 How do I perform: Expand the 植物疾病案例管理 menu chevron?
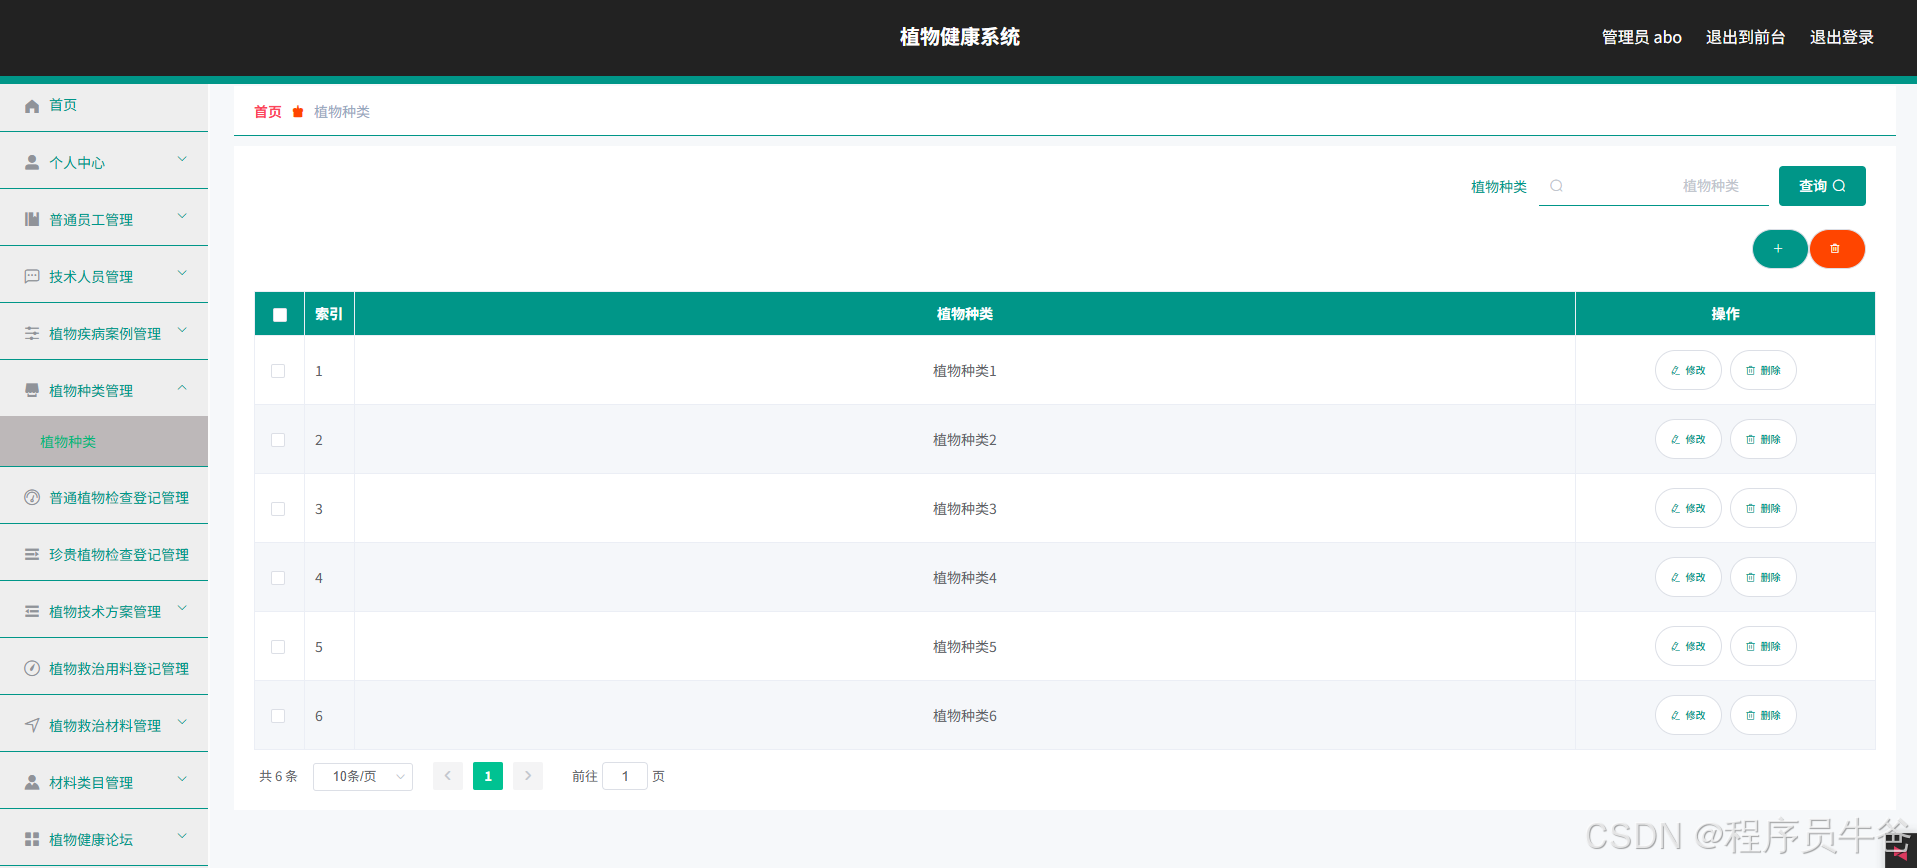[182, 330]
